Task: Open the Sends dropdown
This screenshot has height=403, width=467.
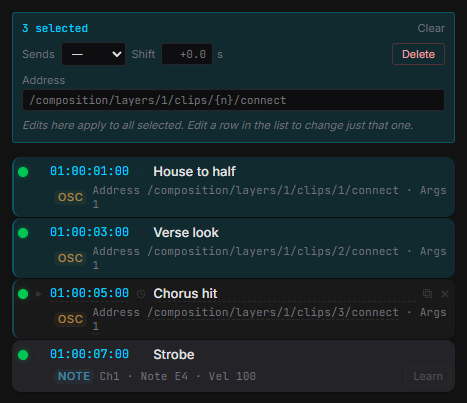Action: point(93,54)
